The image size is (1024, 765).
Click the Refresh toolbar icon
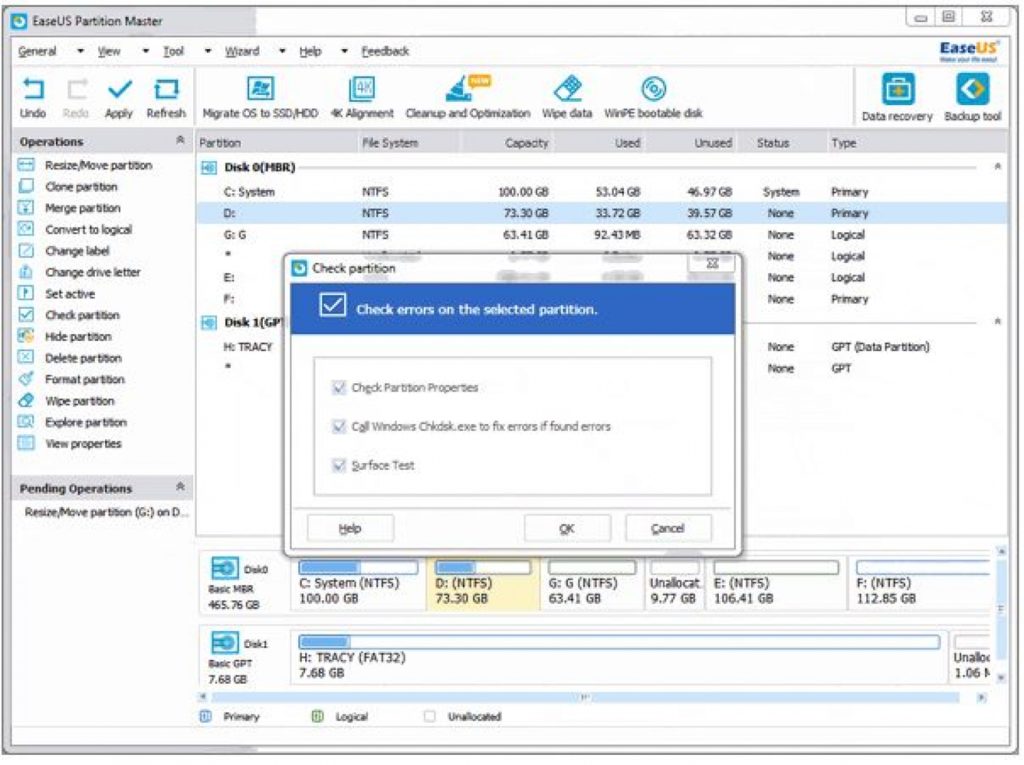[166, 98]
